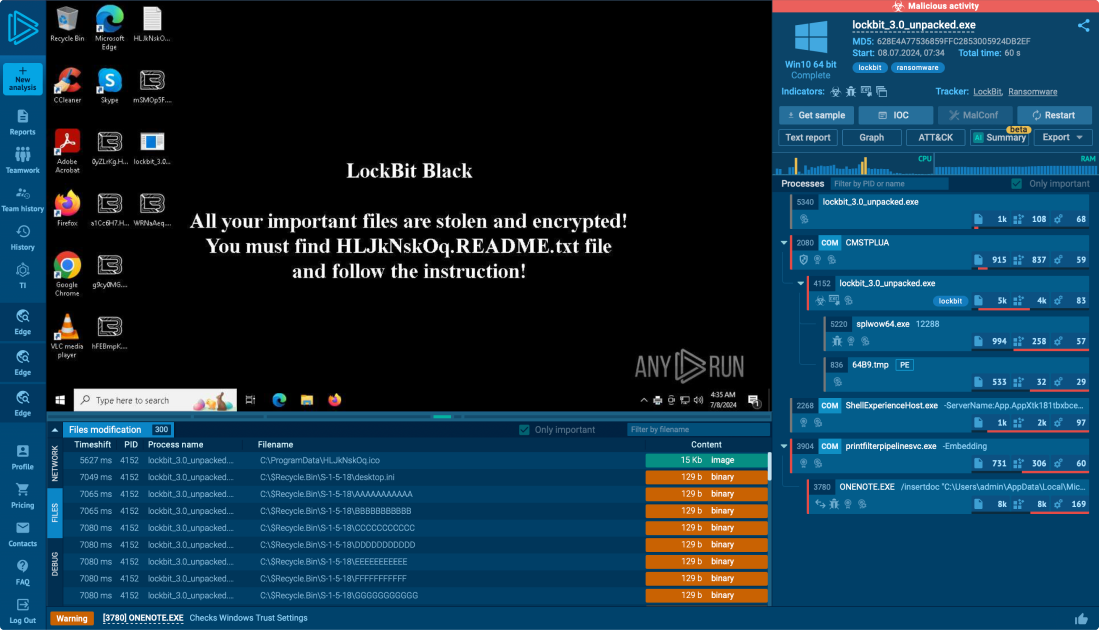
Task: Click Recycle Bin desktop icon
Action: pyautogui.click(x=67, y=24)
